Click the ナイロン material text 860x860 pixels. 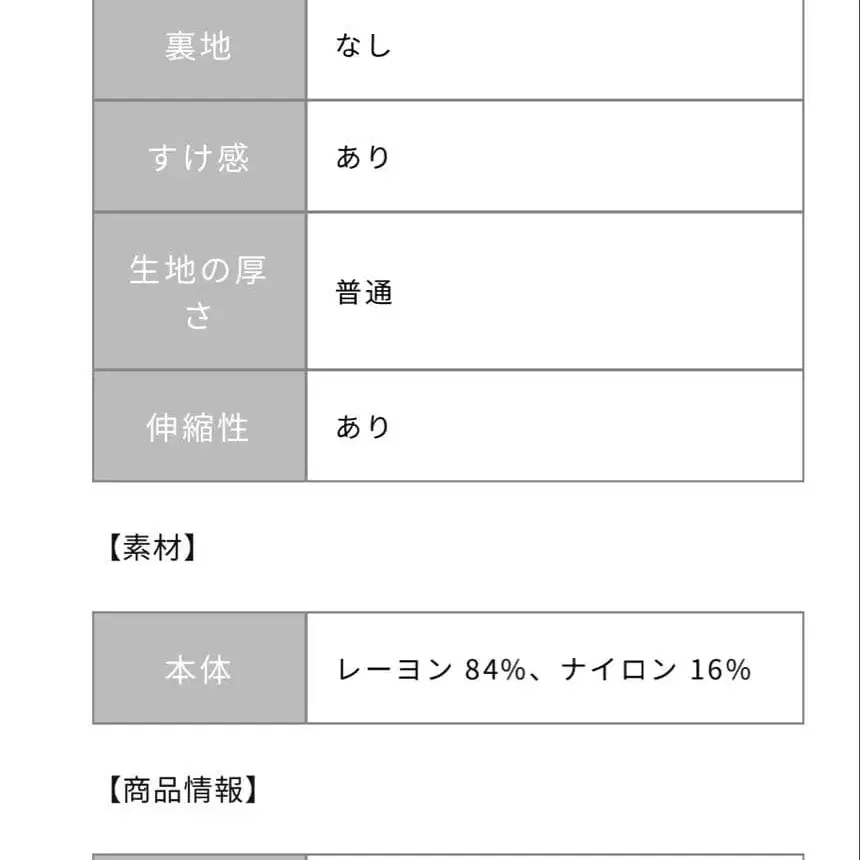pyautogui.click(x=618, y=669)
